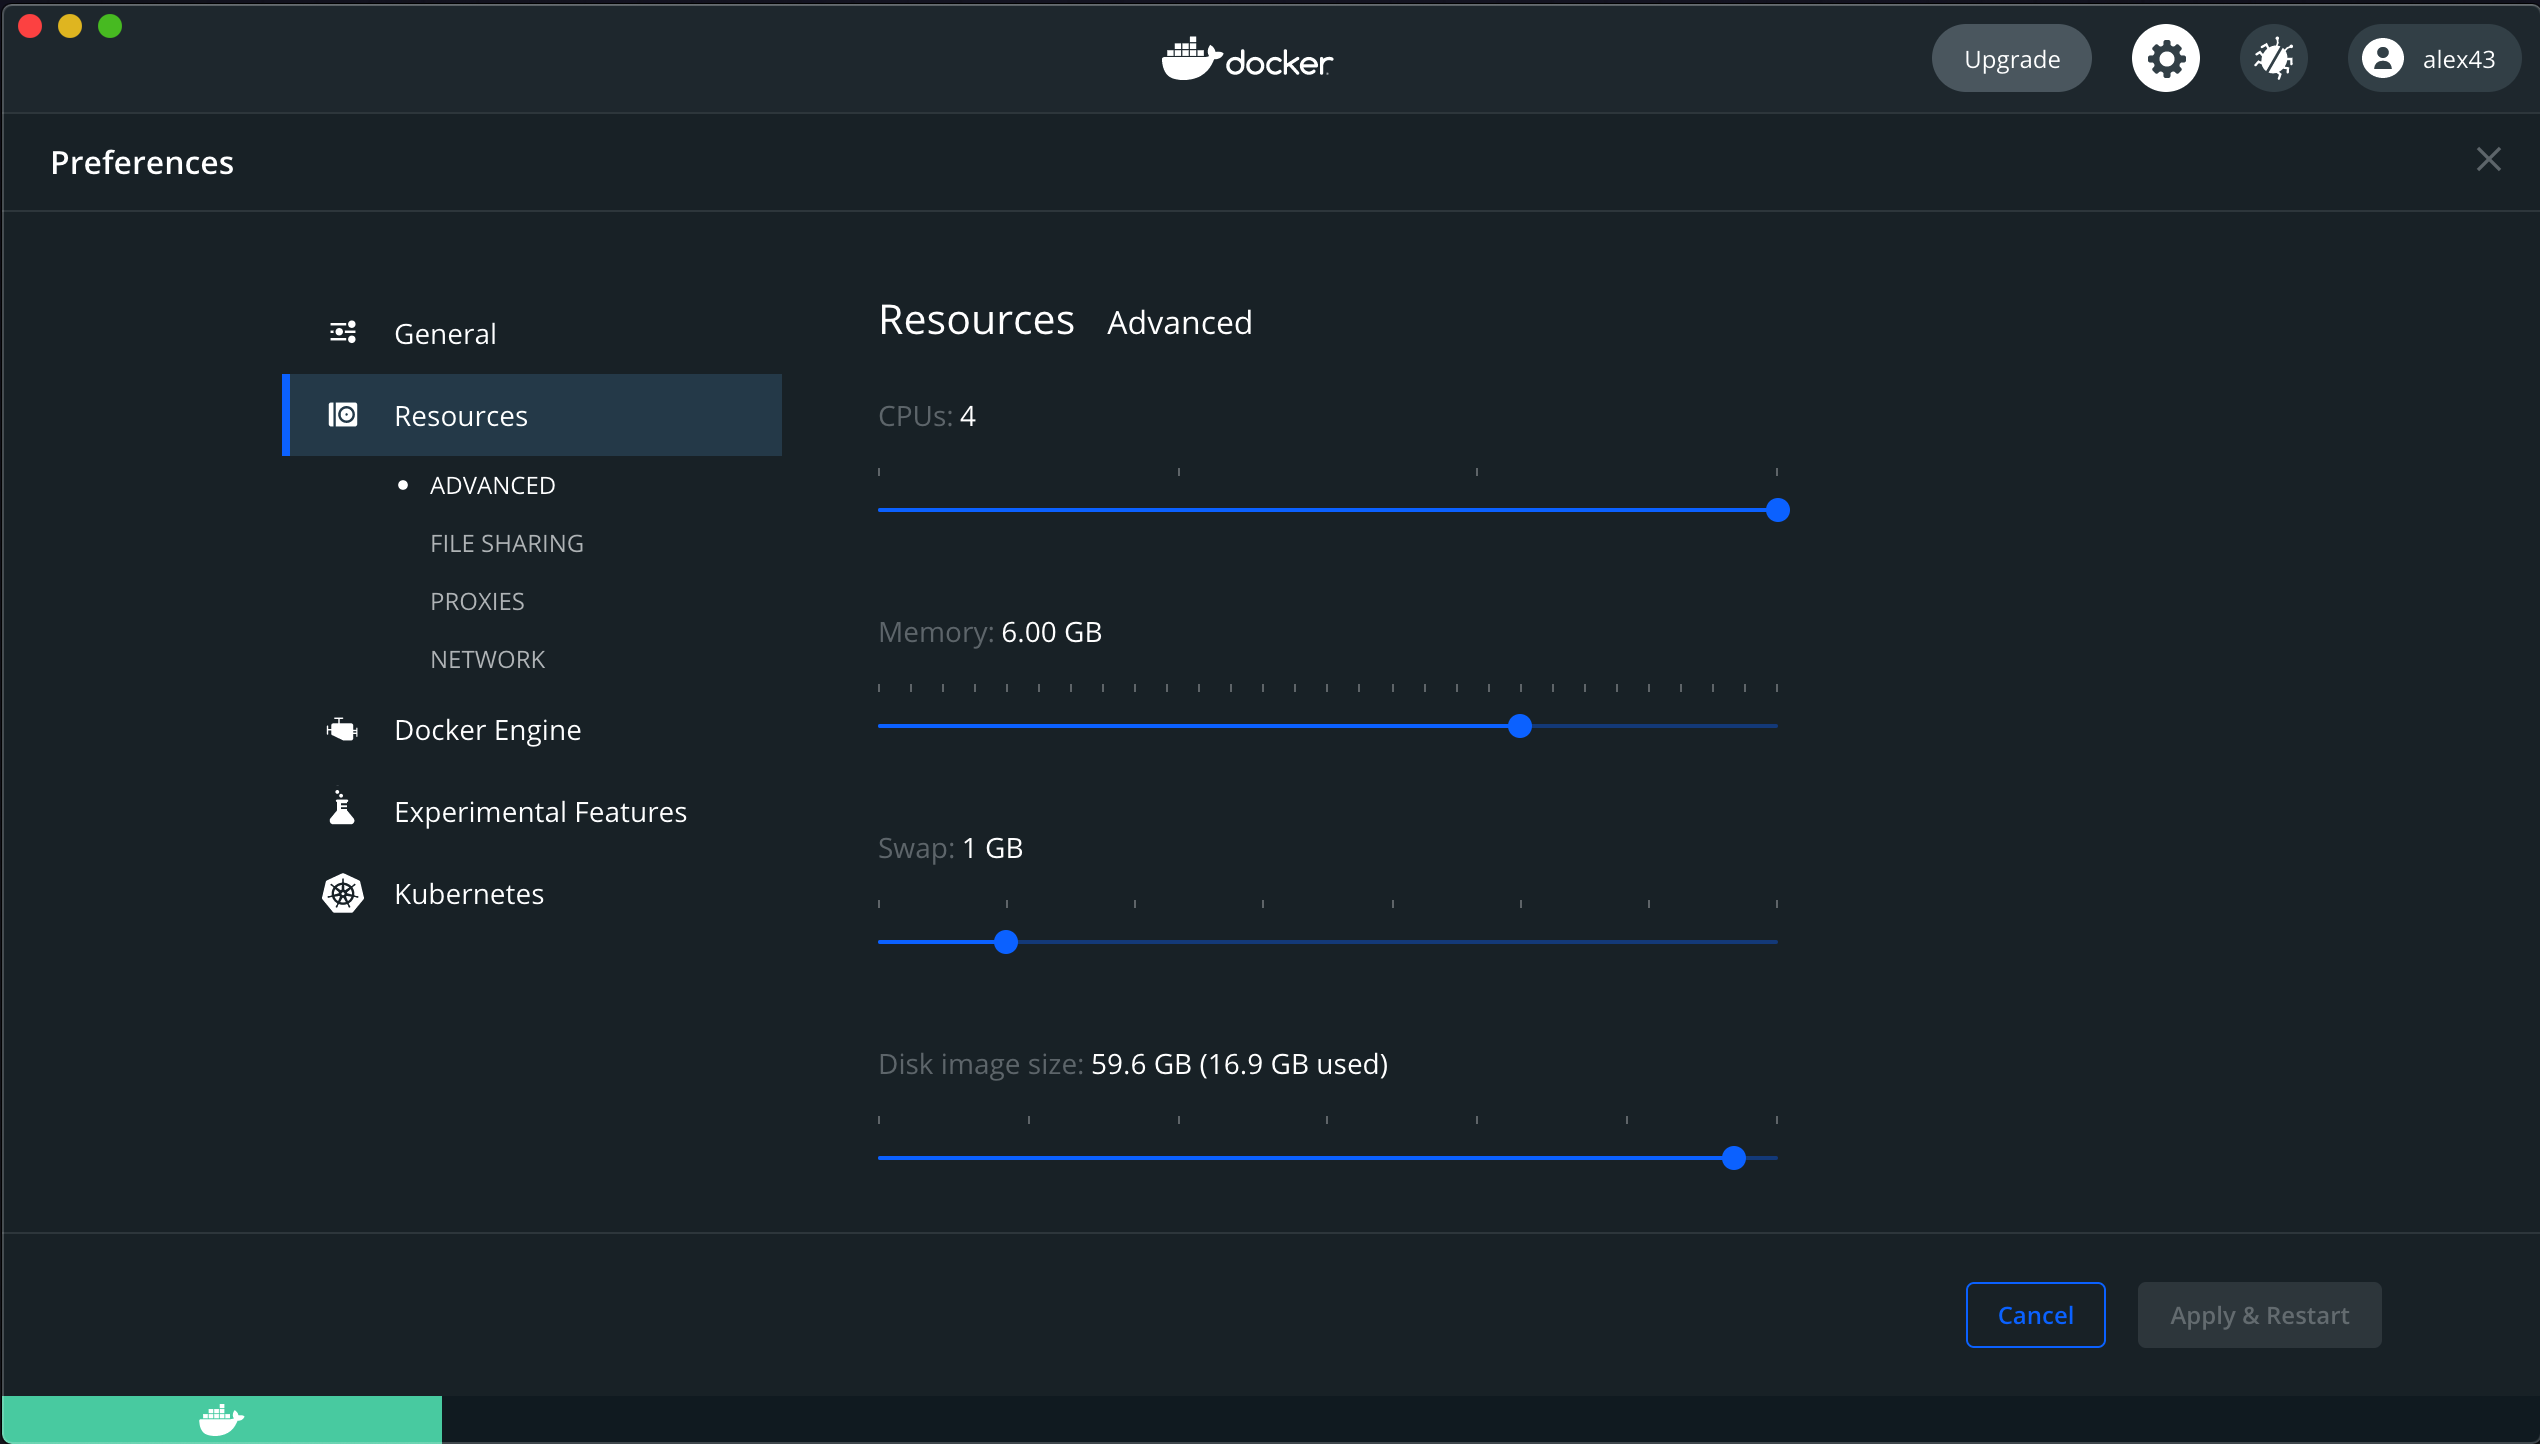Select the Docker Engine whale icon
The image size is (2540, 1444).
click(343, 729)
